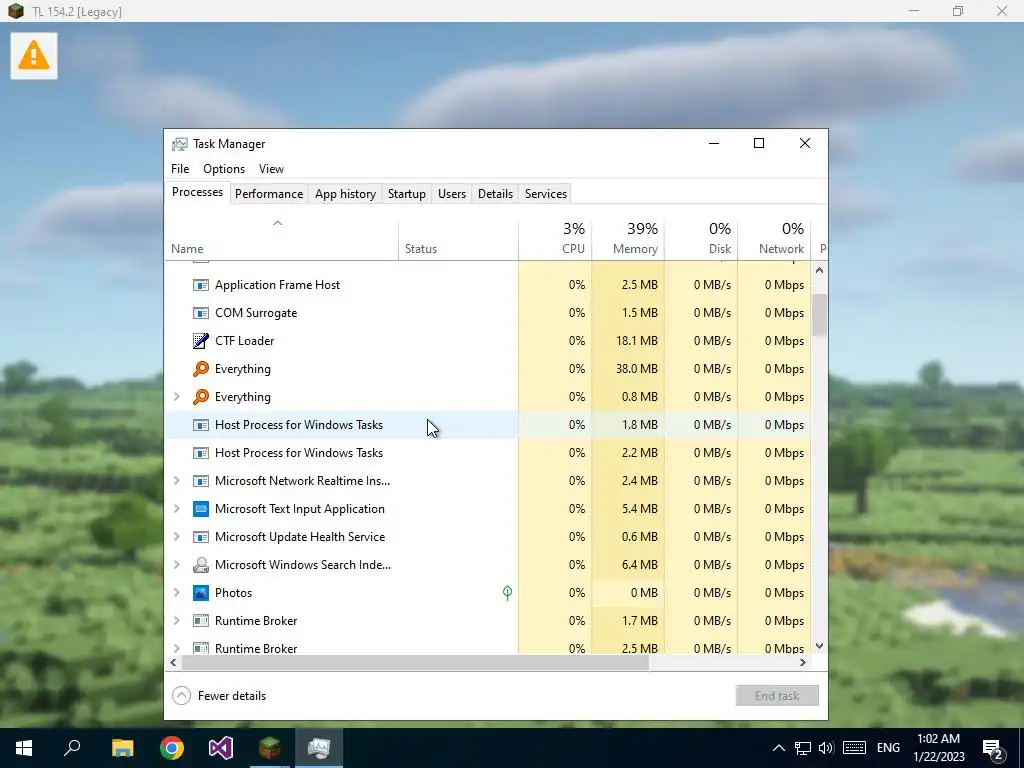
Task: Click the scroll up arrow of process list
Action: [x=820, y=270]
